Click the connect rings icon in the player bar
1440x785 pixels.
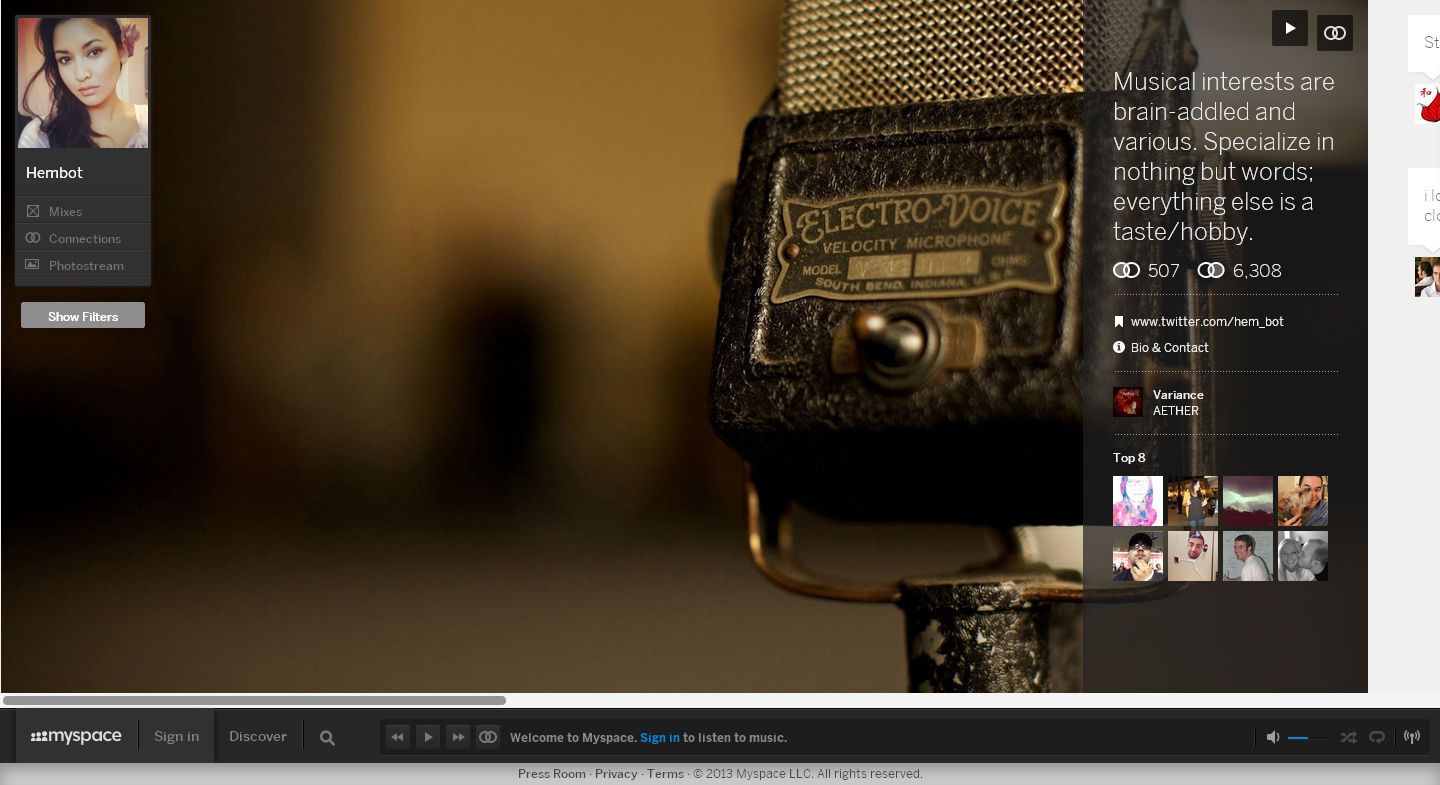488,737
